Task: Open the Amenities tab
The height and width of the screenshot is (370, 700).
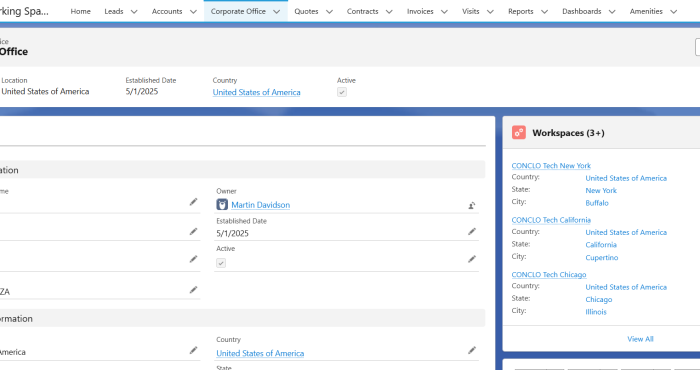Action: 646,12
